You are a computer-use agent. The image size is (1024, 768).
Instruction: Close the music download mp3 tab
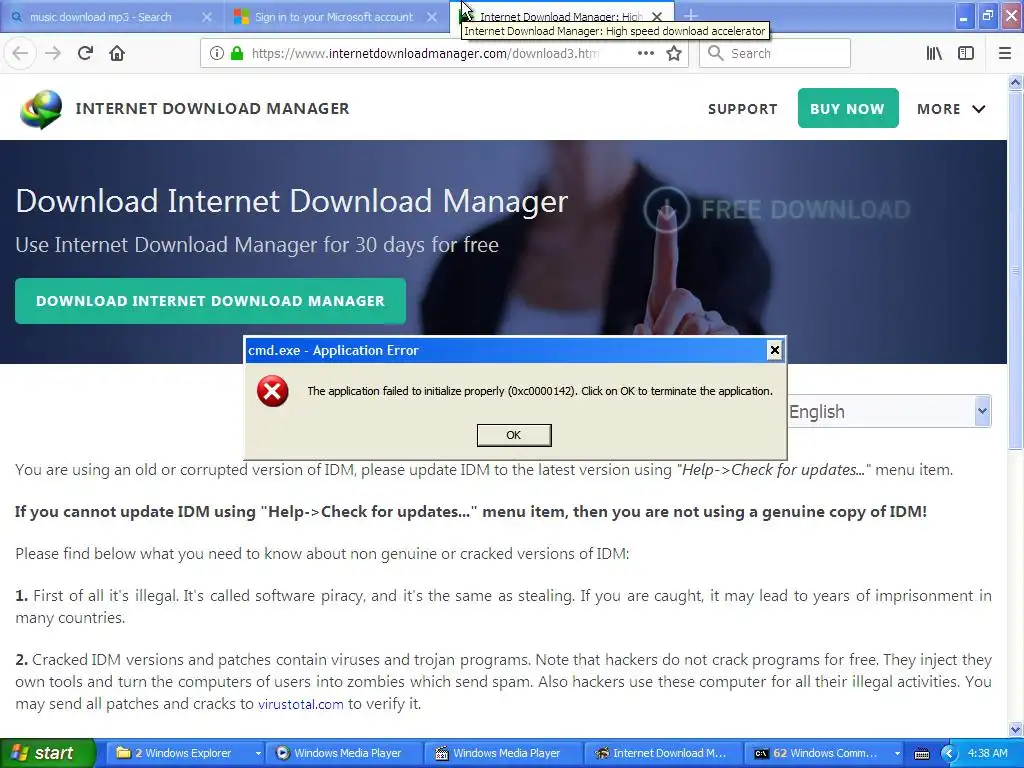pos(206,17)
